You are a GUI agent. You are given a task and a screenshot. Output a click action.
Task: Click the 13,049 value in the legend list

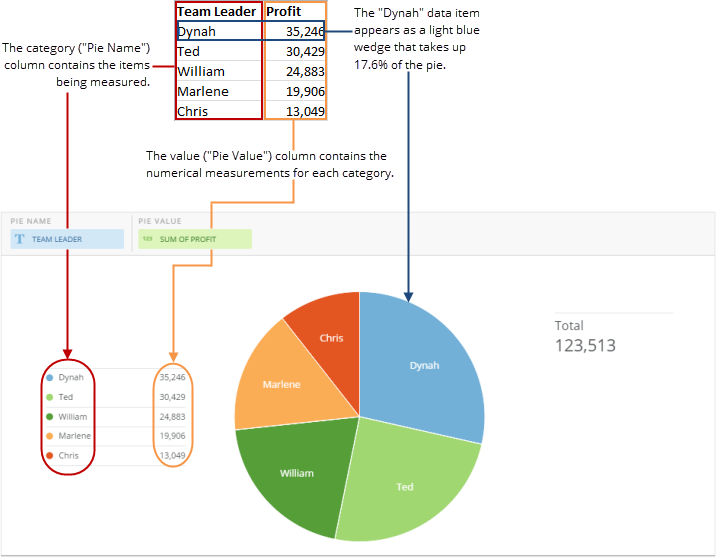coord(173,455)
